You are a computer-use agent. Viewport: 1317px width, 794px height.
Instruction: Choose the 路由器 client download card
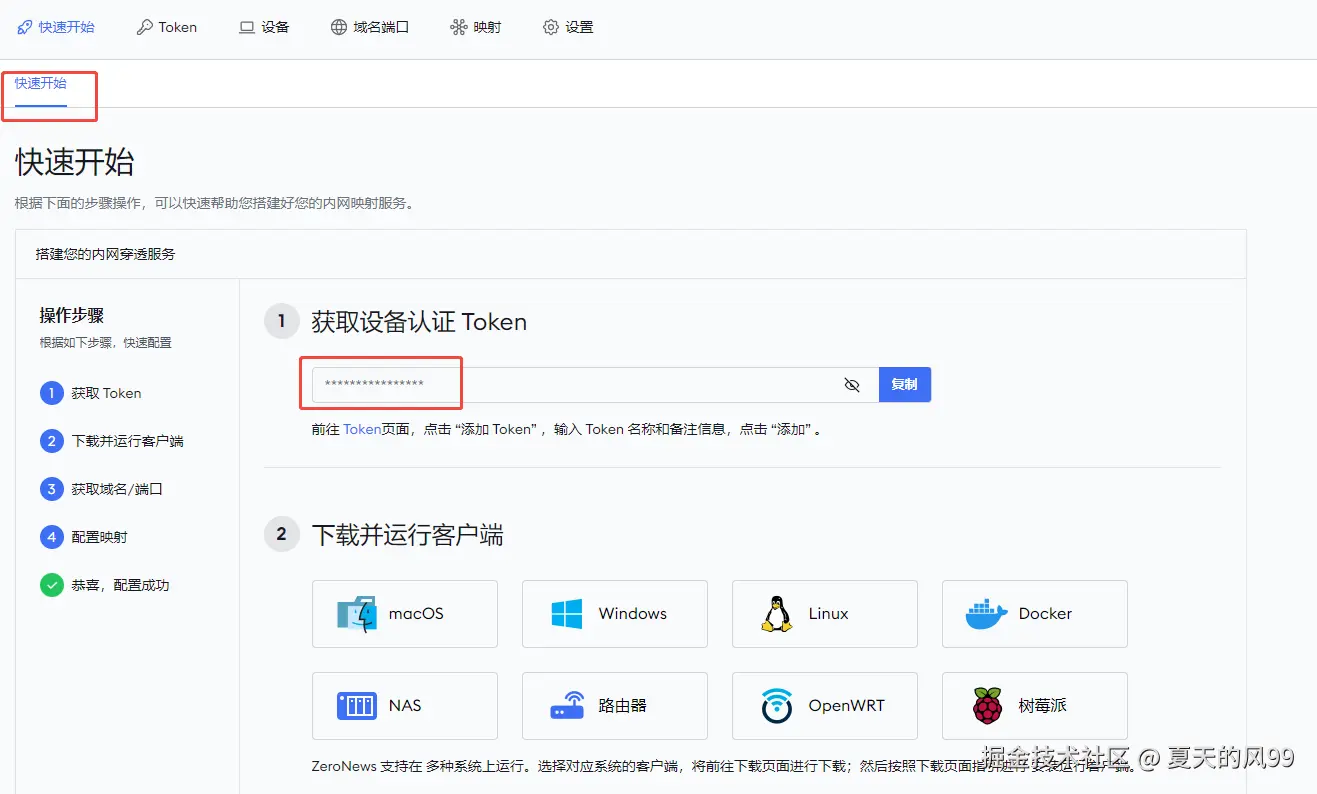click(x=615, y=706)
